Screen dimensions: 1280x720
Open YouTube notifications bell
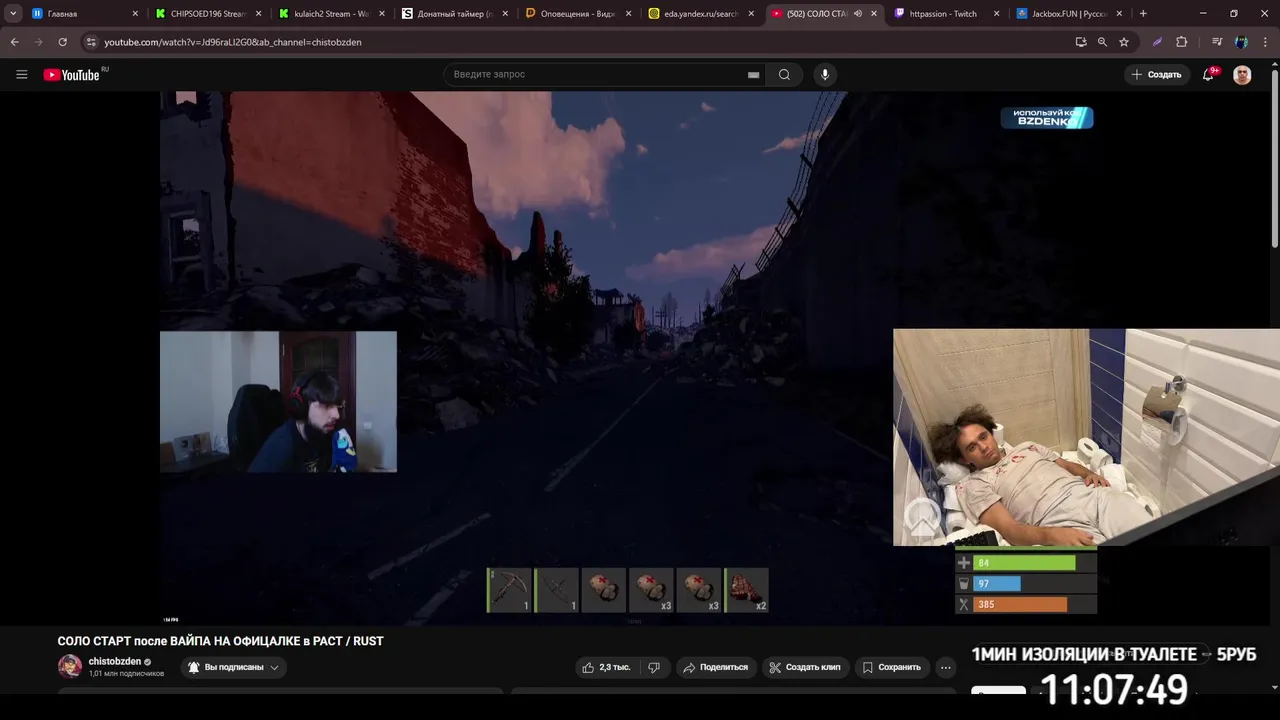click(x=1208, y=74)
